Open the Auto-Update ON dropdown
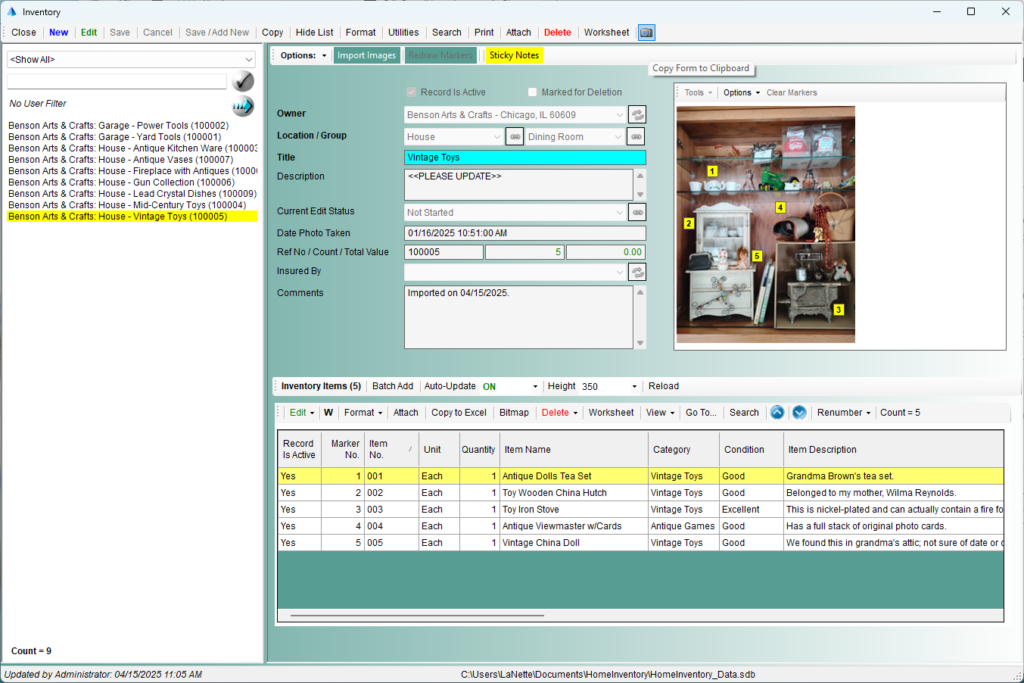 535,387
